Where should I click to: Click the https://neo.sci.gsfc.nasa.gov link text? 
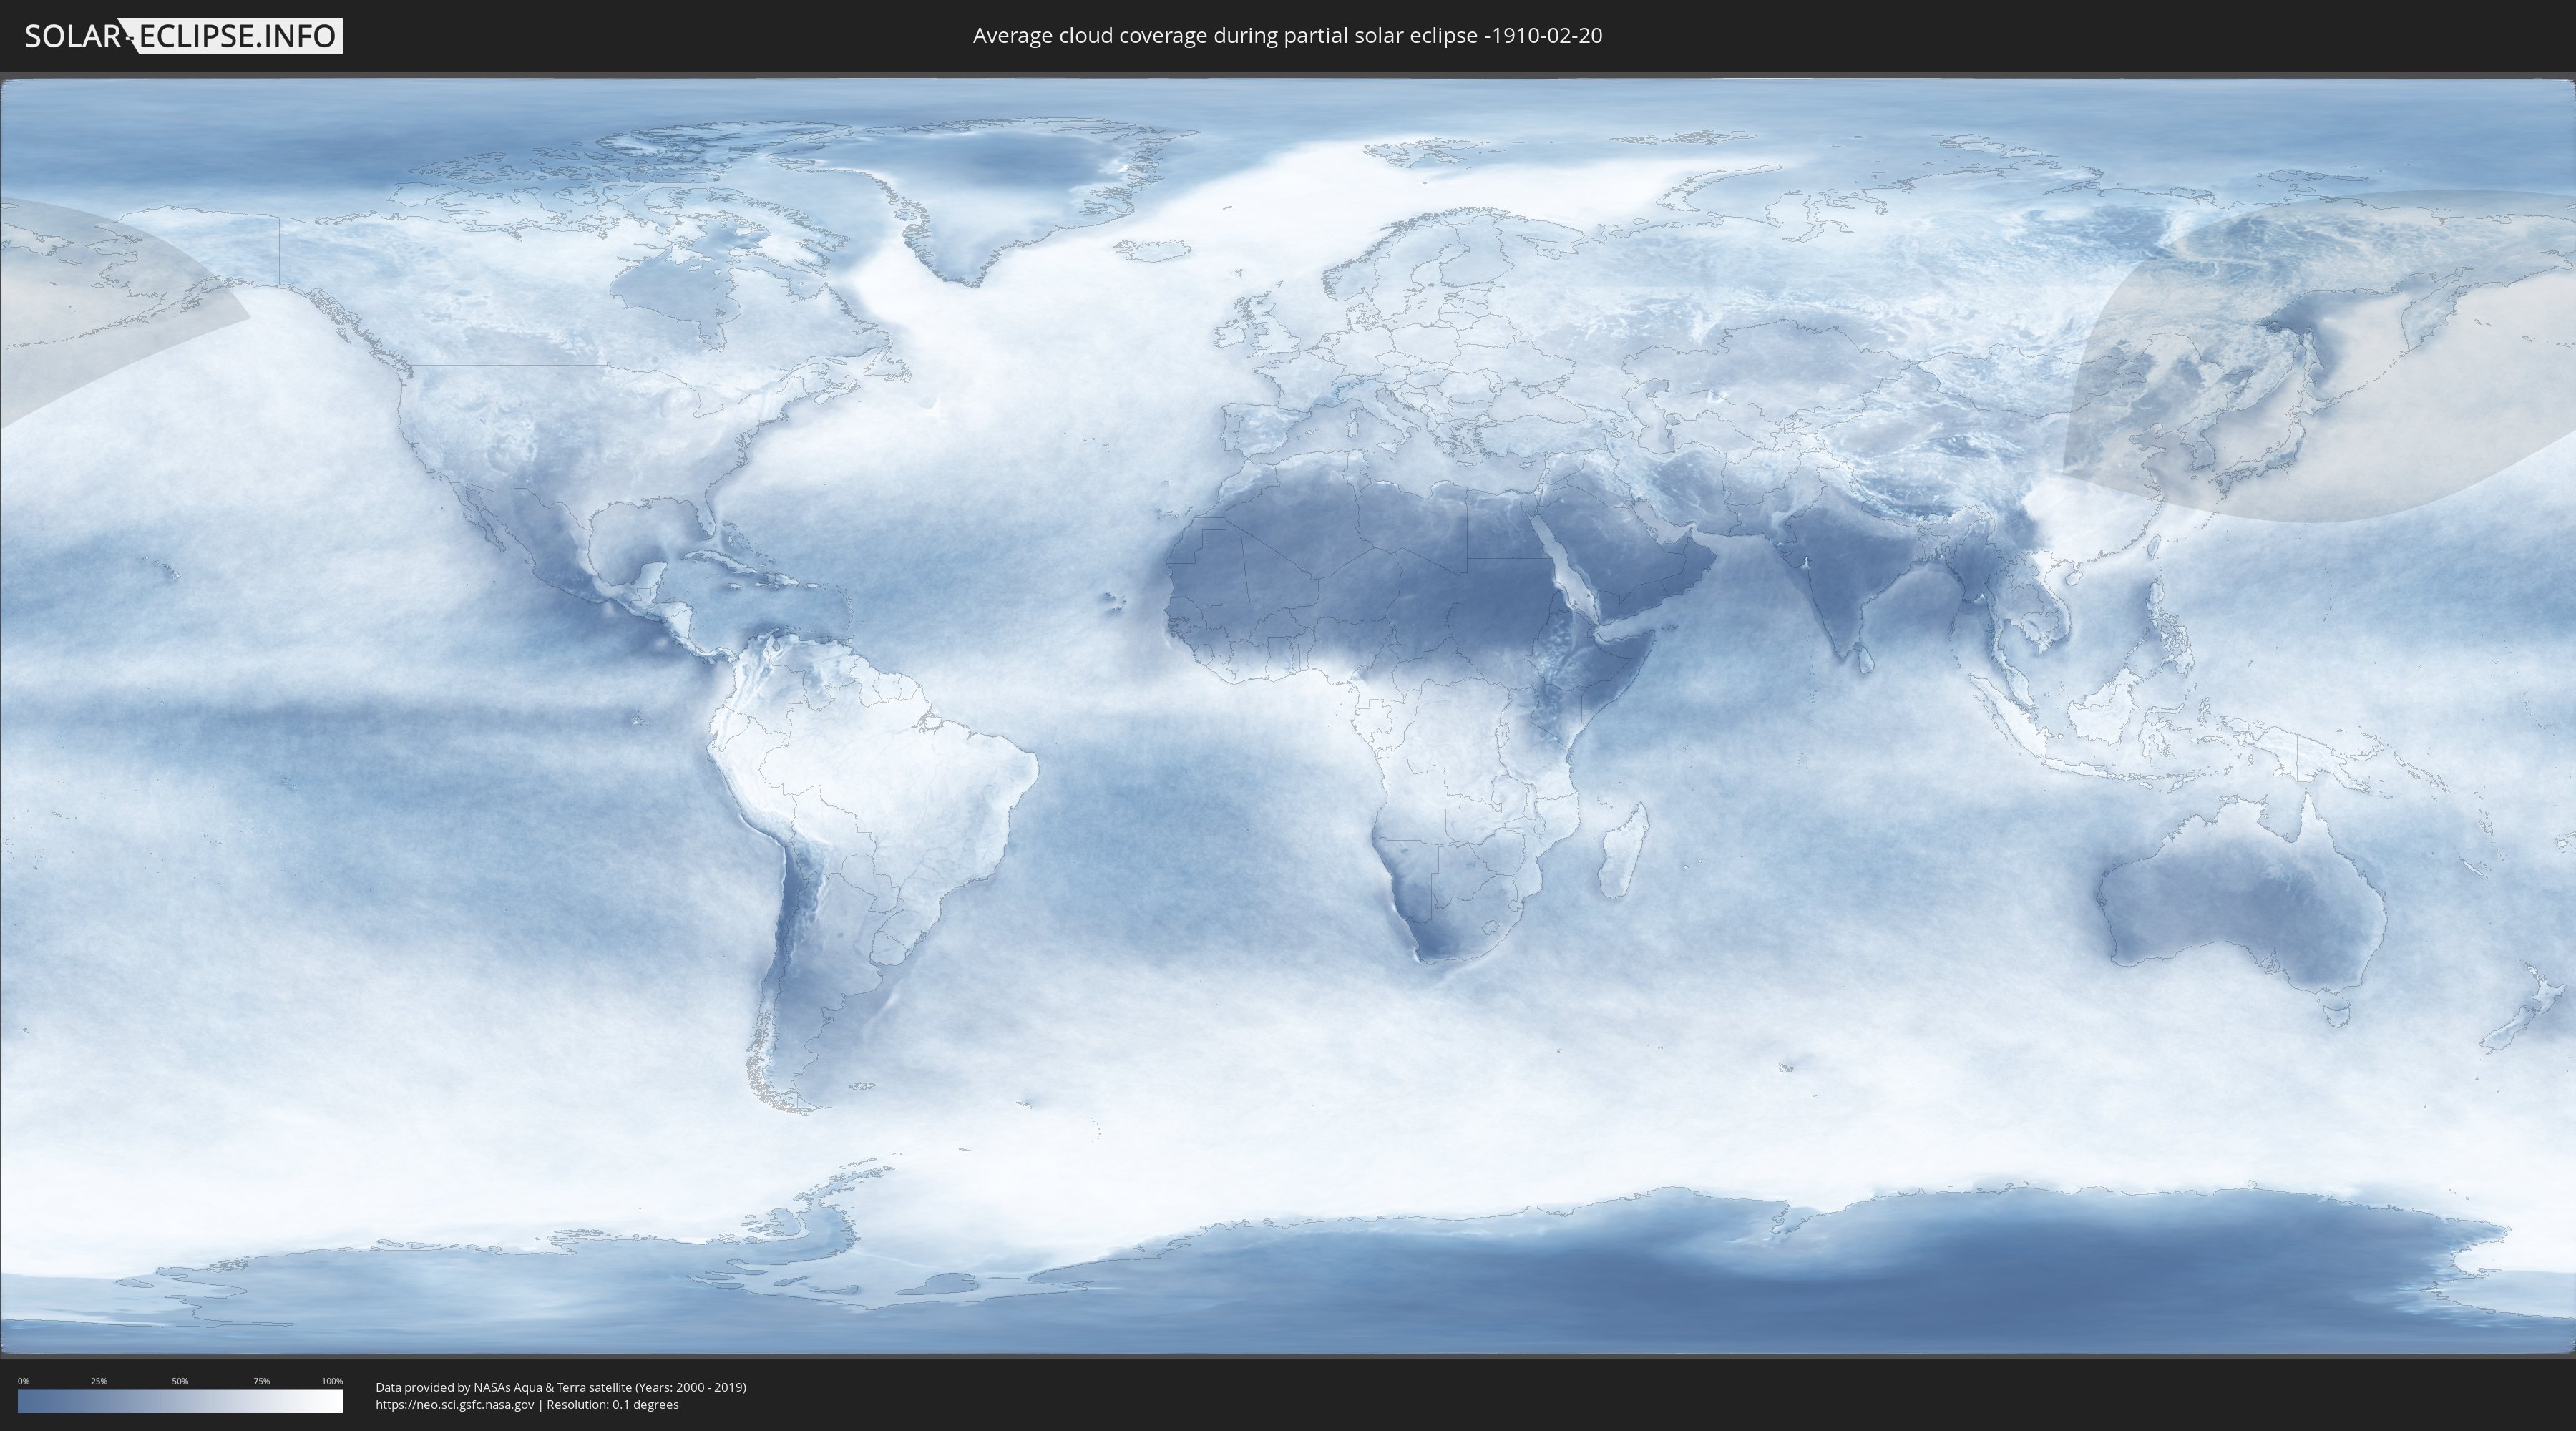pyautogui.click(x=454, y=1404)
